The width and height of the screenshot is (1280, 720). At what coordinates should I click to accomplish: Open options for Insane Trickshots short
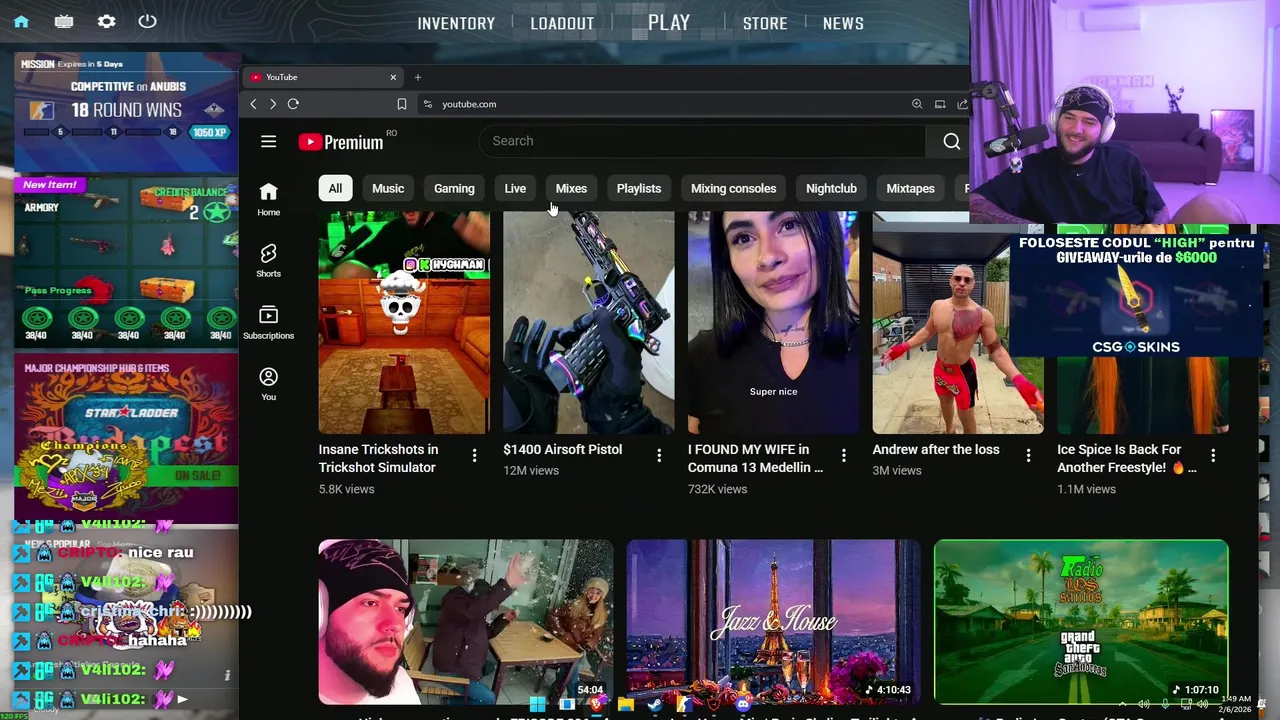[474, 455]
